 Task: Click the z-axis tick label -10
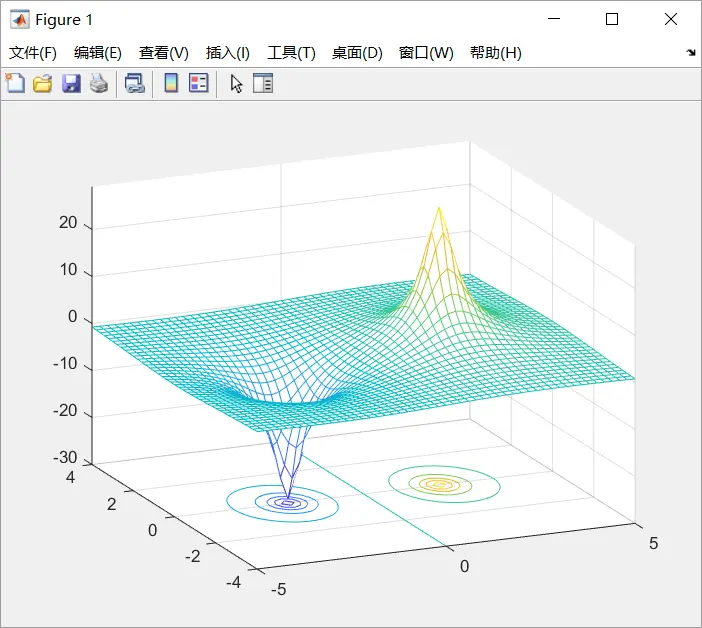[65, 363]
